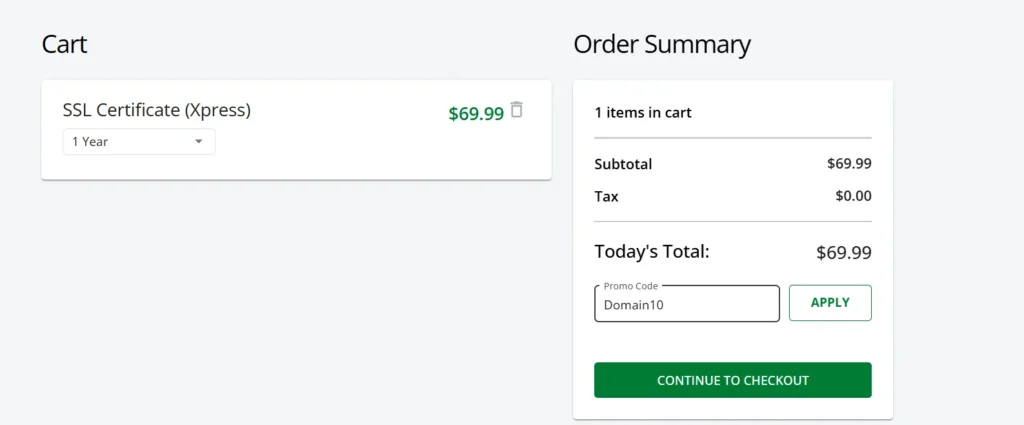Delete the SSL Certificate item with trash icon
The image size is (1024, 425).
click(516, 110)
